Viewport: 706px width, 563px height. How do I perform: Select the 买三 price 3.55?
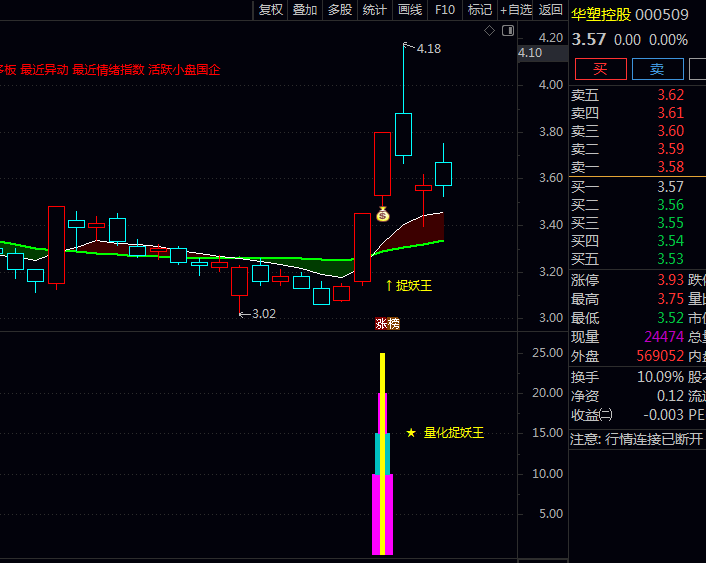point(670,223)
